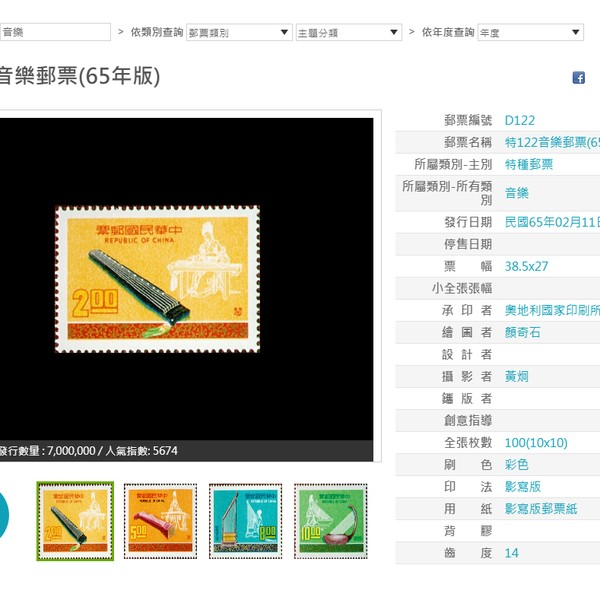Open the 年度 dropdown

pyautogui.click(x=530, y=33)
